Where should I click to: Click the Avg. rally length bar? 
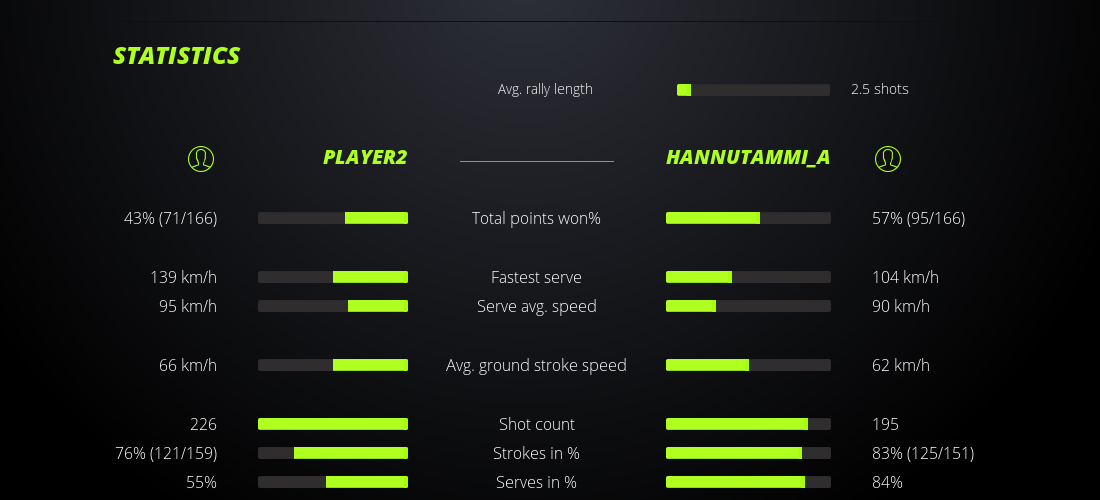[753, 90]
